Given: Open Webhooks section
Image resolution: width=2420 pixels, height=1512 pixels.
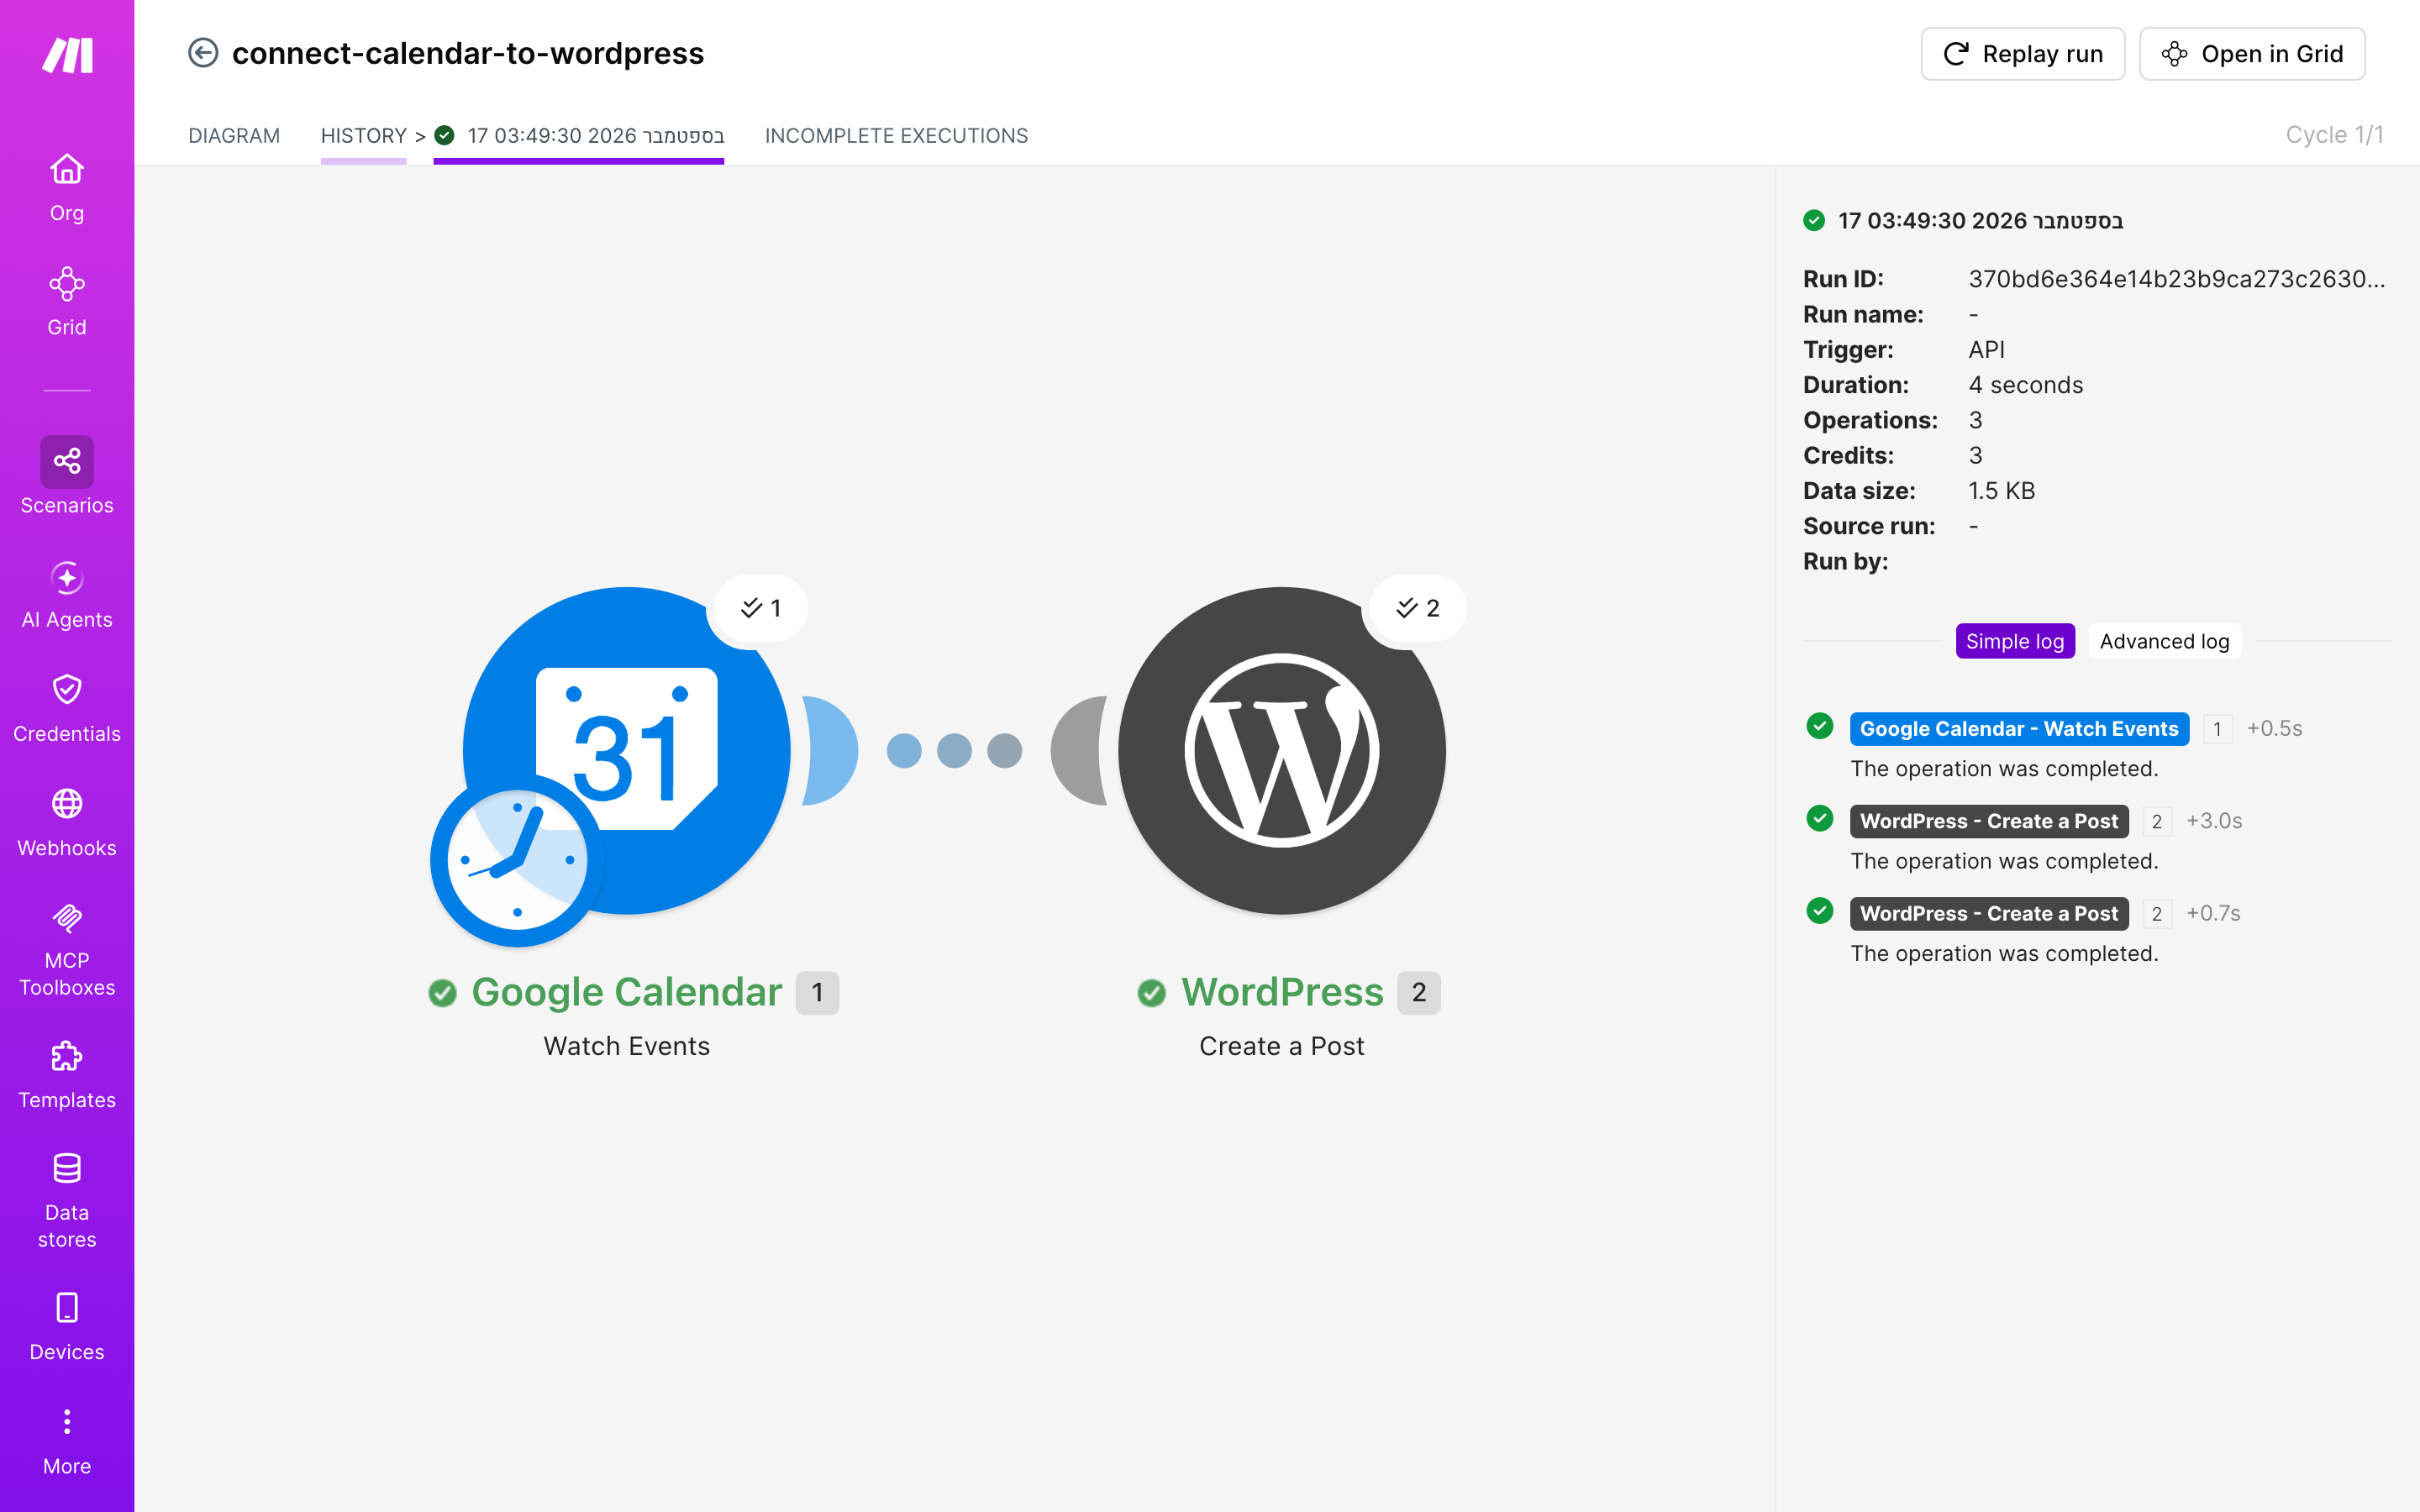Looking at the screenshot, I should [67, 823].
